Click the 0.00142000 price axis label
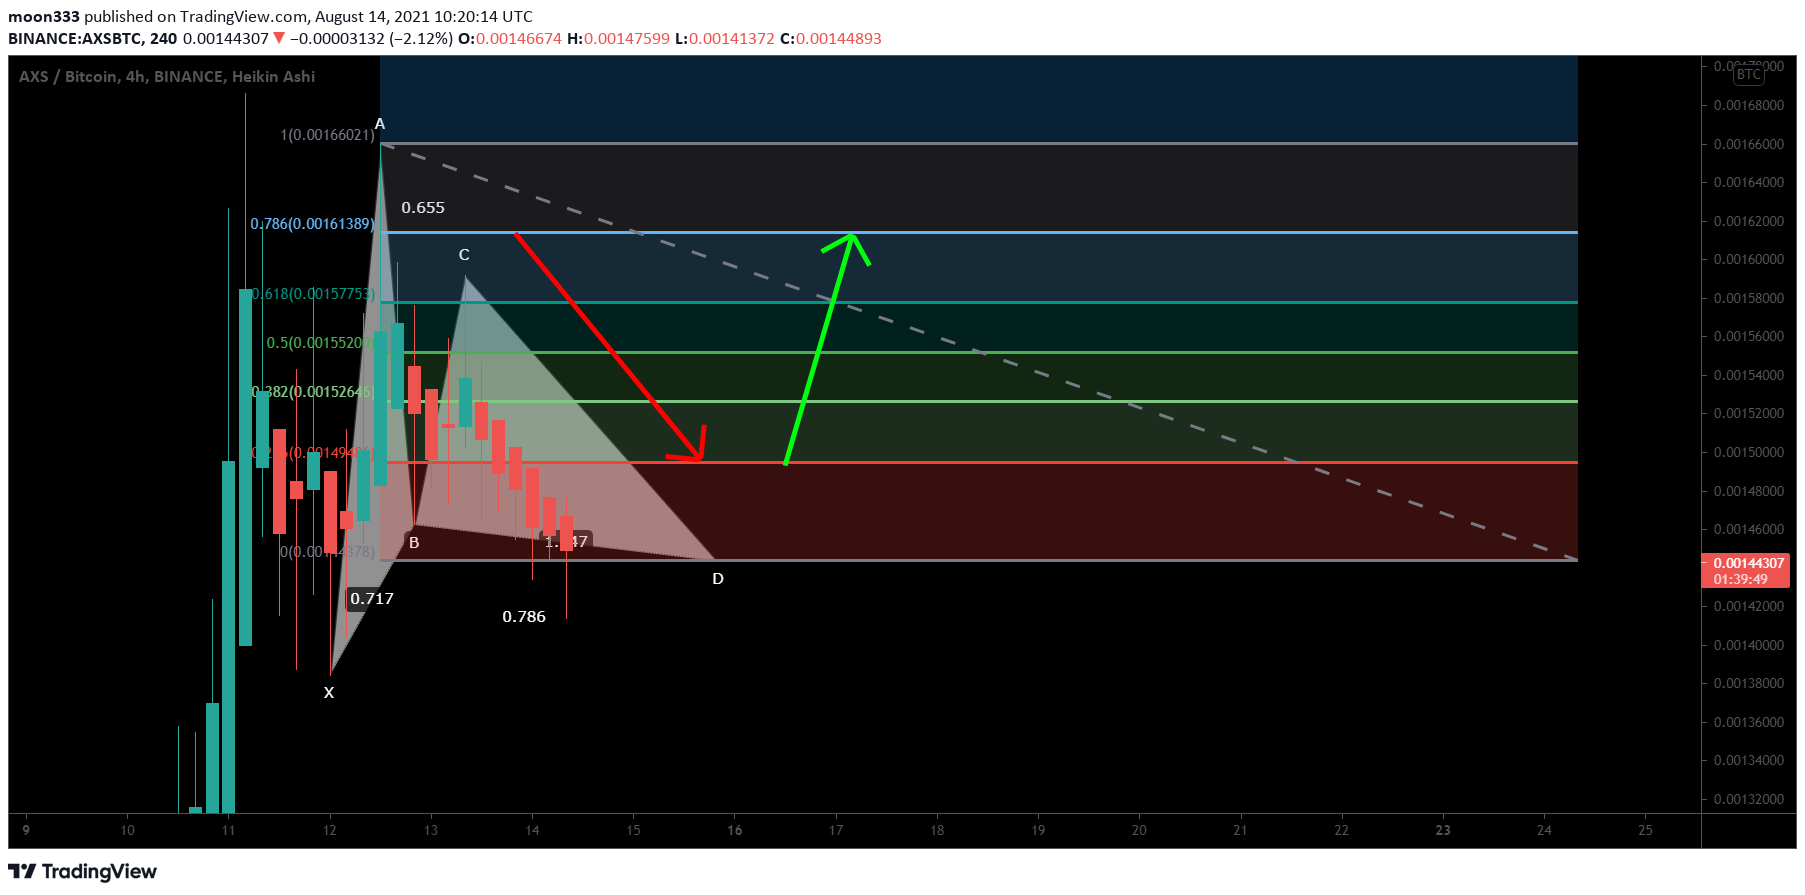The height and width of the screenshot is (895, 1805). [x=1749, y=606]
